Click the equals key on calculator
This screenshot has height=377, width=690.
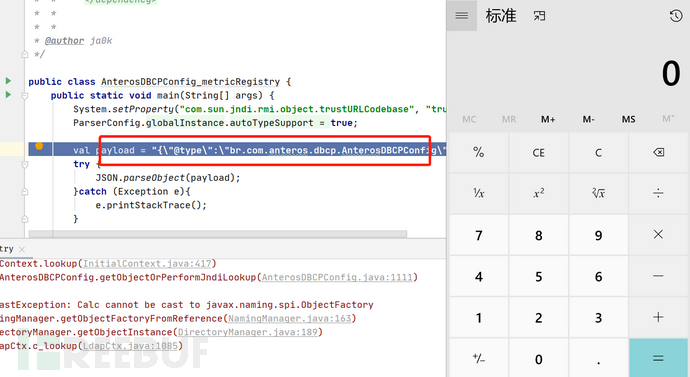point(658,358)
